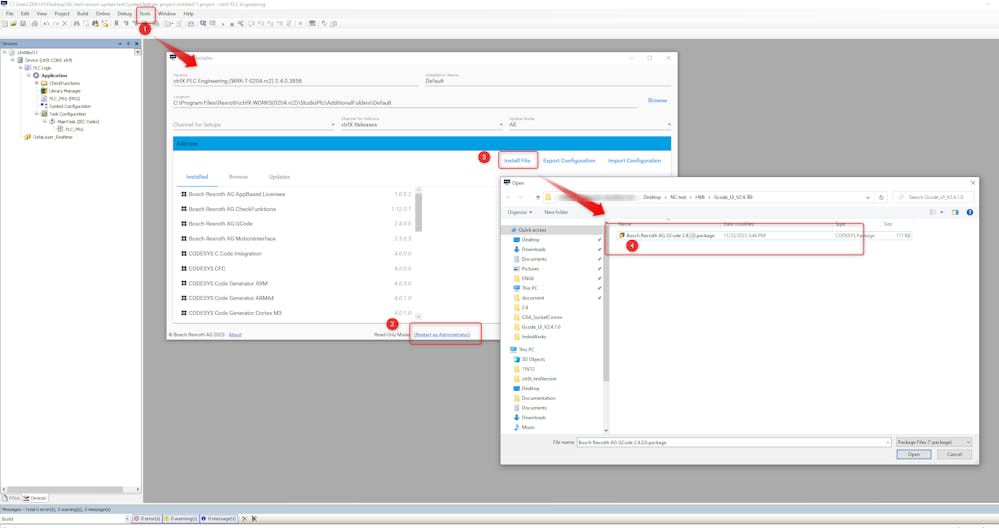Screen dimensions: 999x528
Task: Click New folder in Open dialog
Action: pyautogui.click(x=556, y=212)
